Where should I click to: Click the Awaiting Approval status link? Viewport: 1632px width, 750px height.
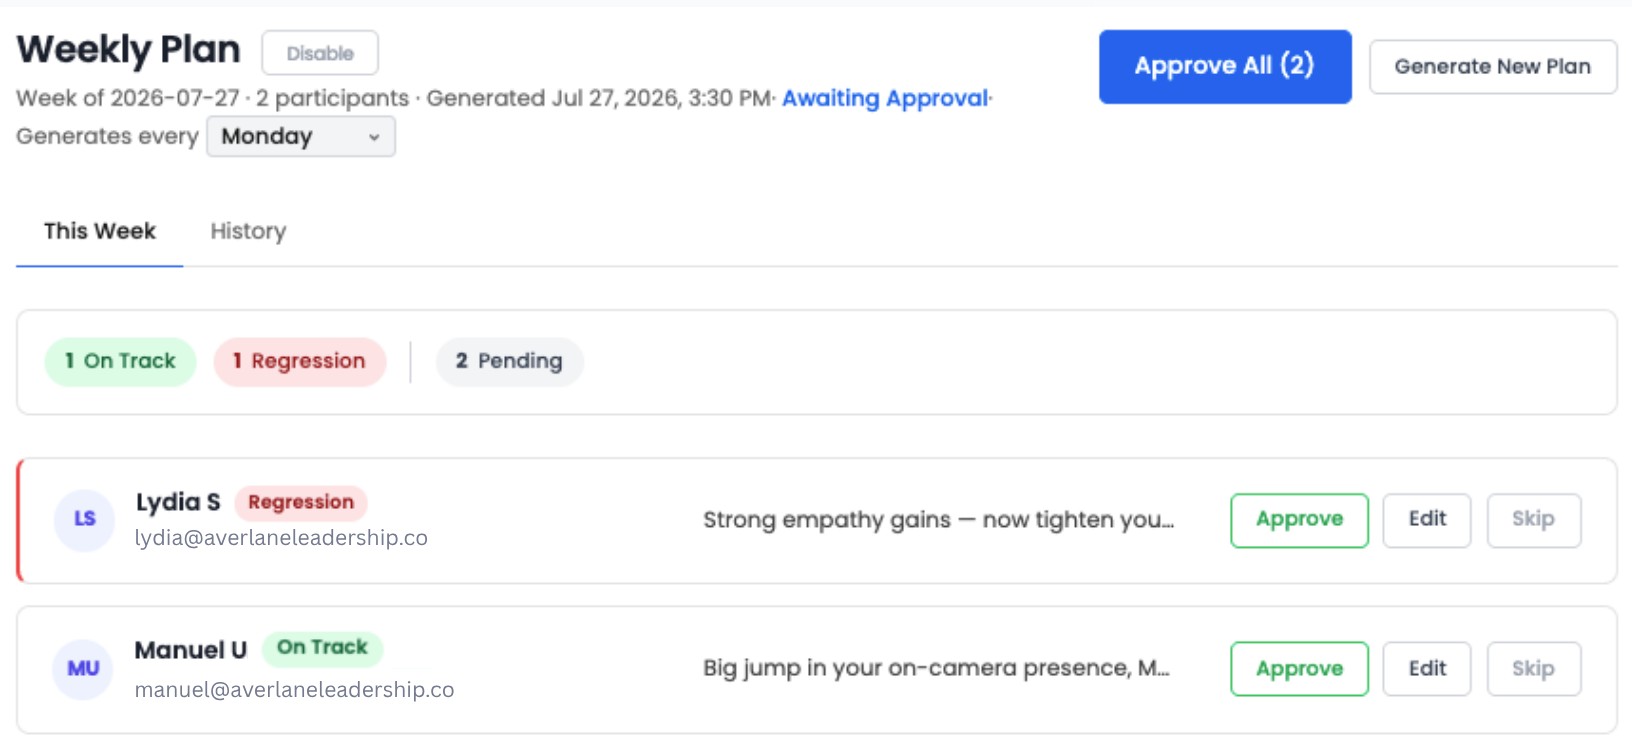(885, 98)
